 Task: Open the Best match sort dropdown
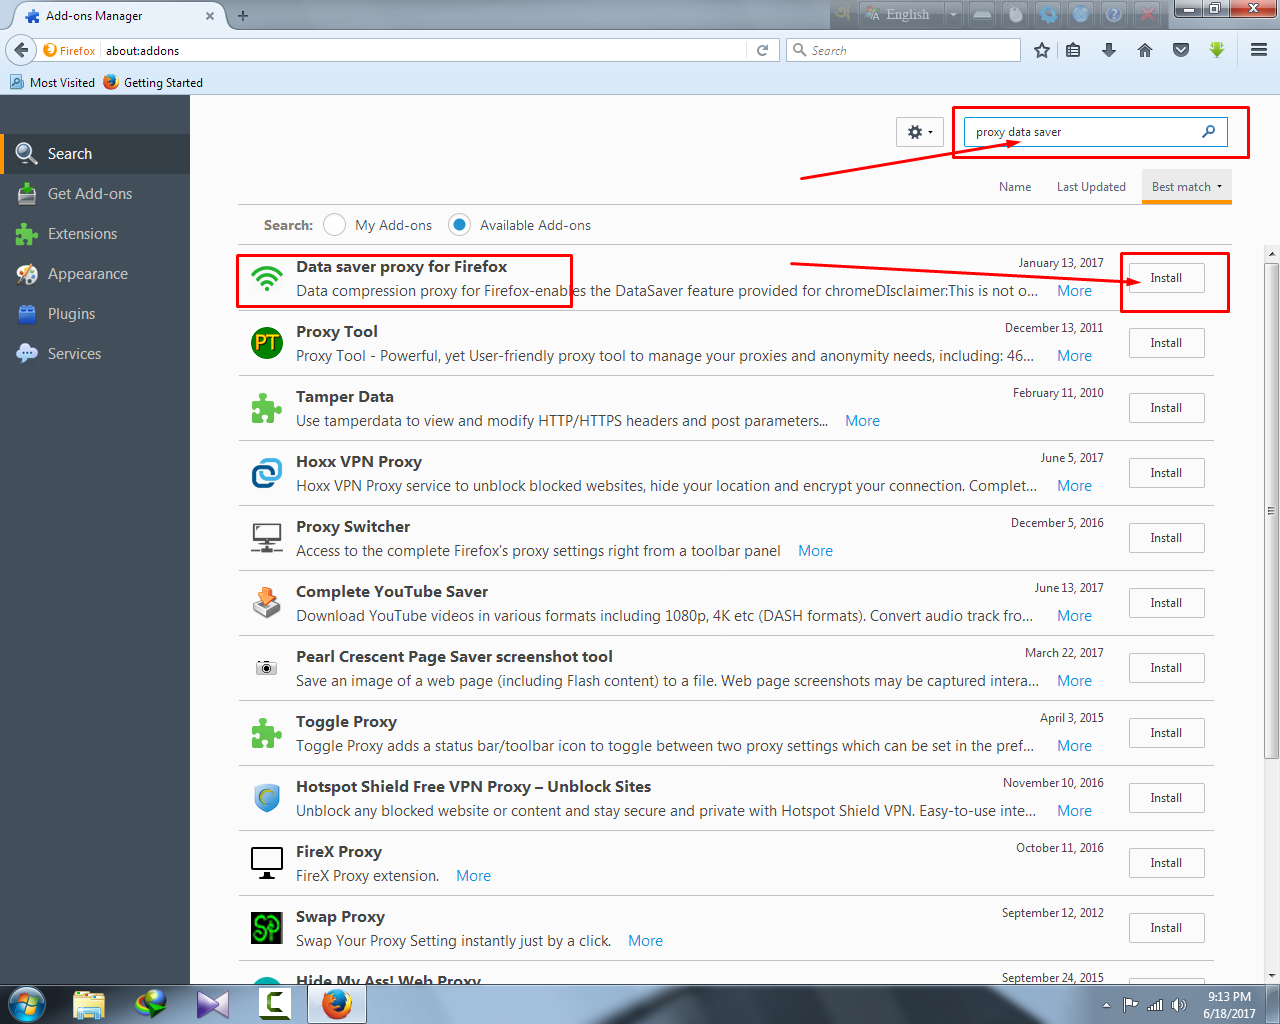click(x=1186, y=187)
